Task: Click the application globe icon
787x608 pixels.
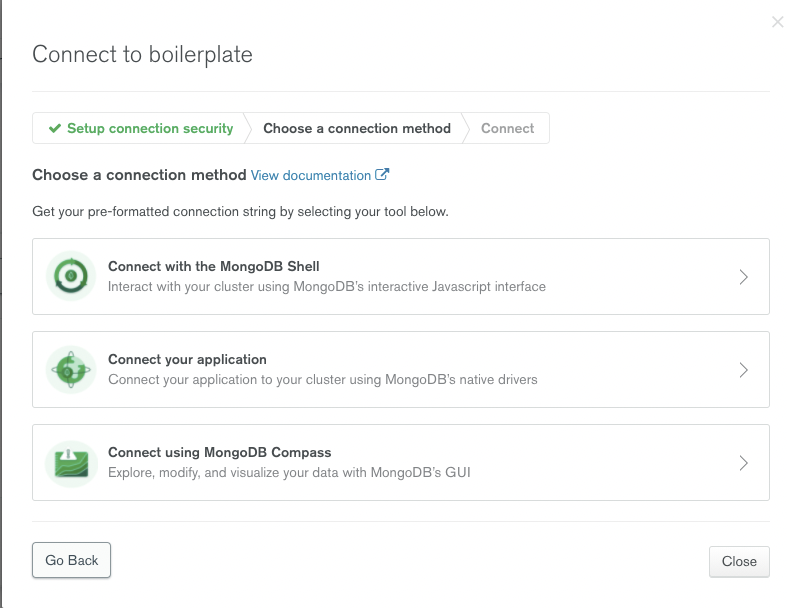Action: [x=71, y=370]
